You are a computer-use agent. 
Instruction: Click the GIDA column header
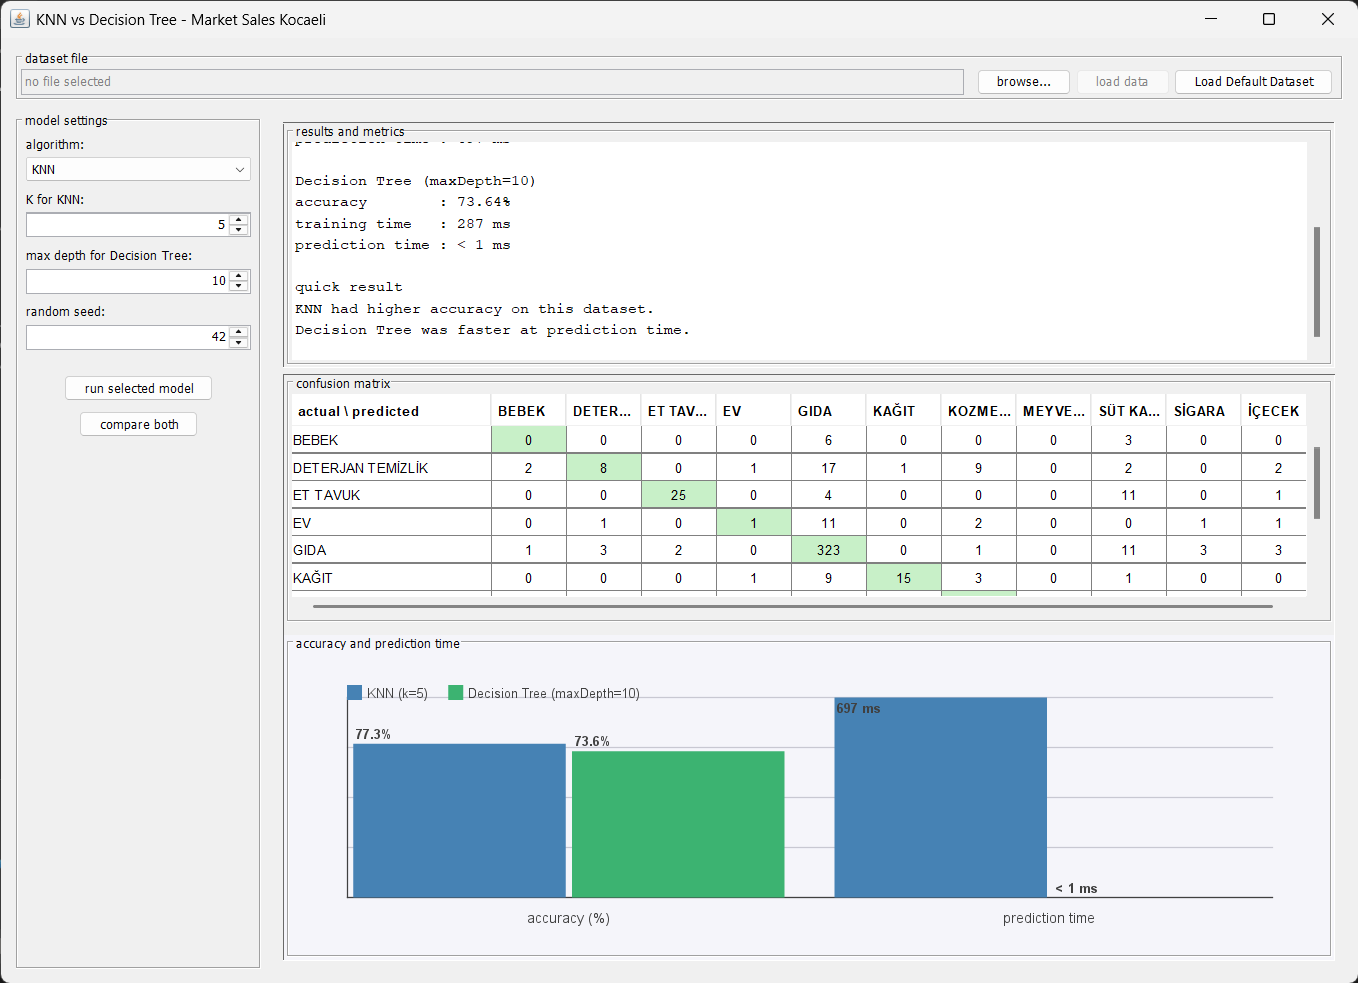click(829, 411)
